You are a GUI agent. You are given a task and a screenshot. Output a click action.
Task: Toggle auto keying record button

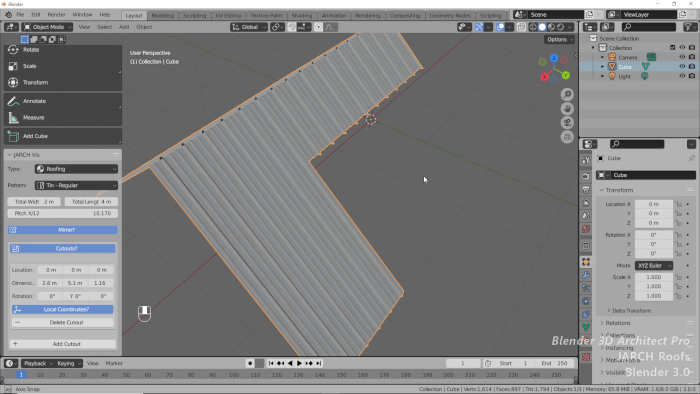click(250, 364)
